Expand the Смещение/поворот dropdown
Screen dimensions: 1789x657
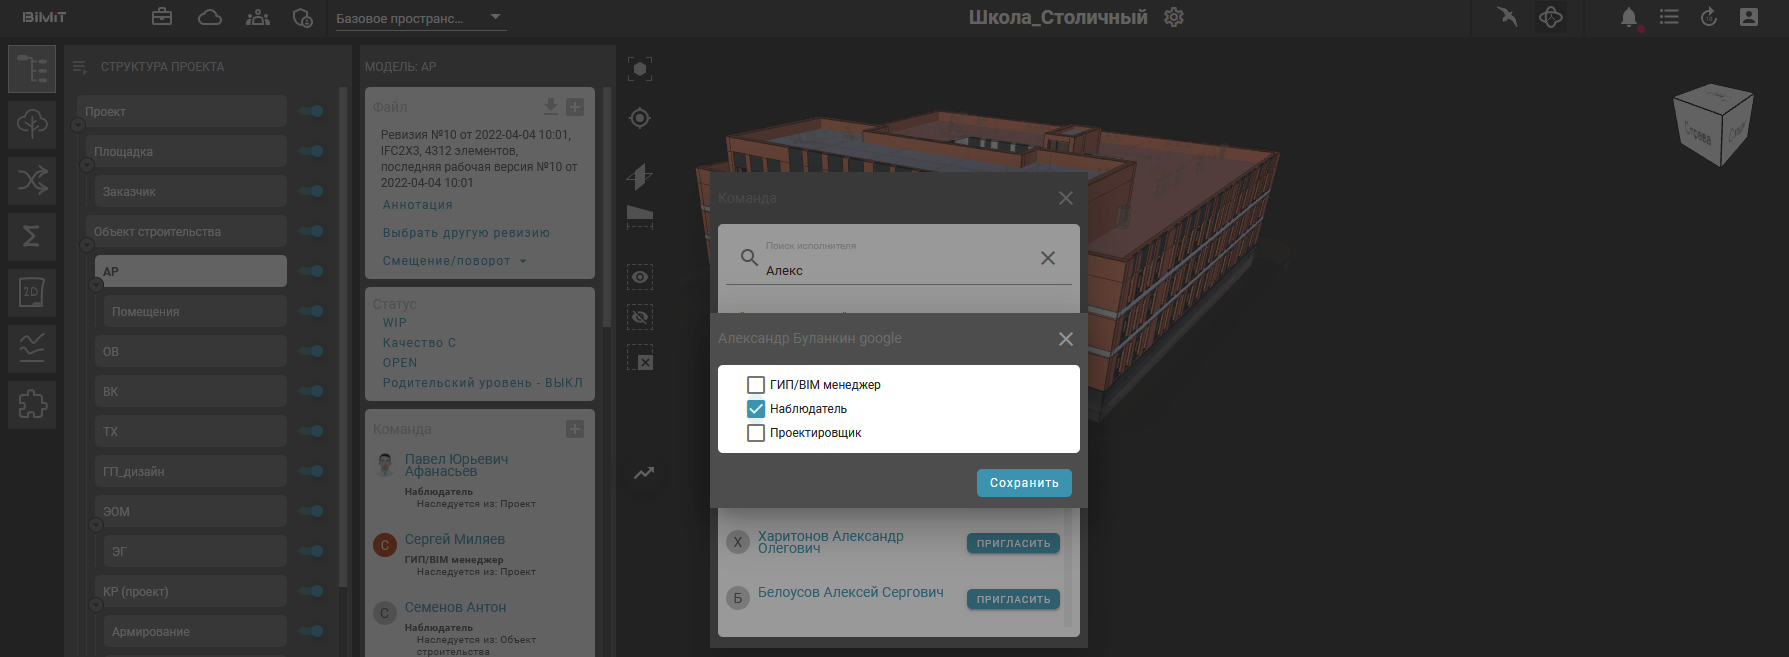pyautogui.click(x=455, y=261)
